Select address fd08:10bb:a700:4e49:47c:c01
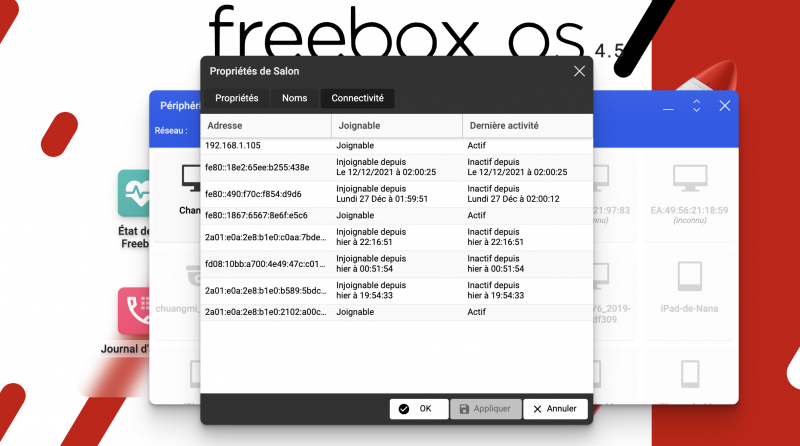The image size is (800, 446). [265, 264]
